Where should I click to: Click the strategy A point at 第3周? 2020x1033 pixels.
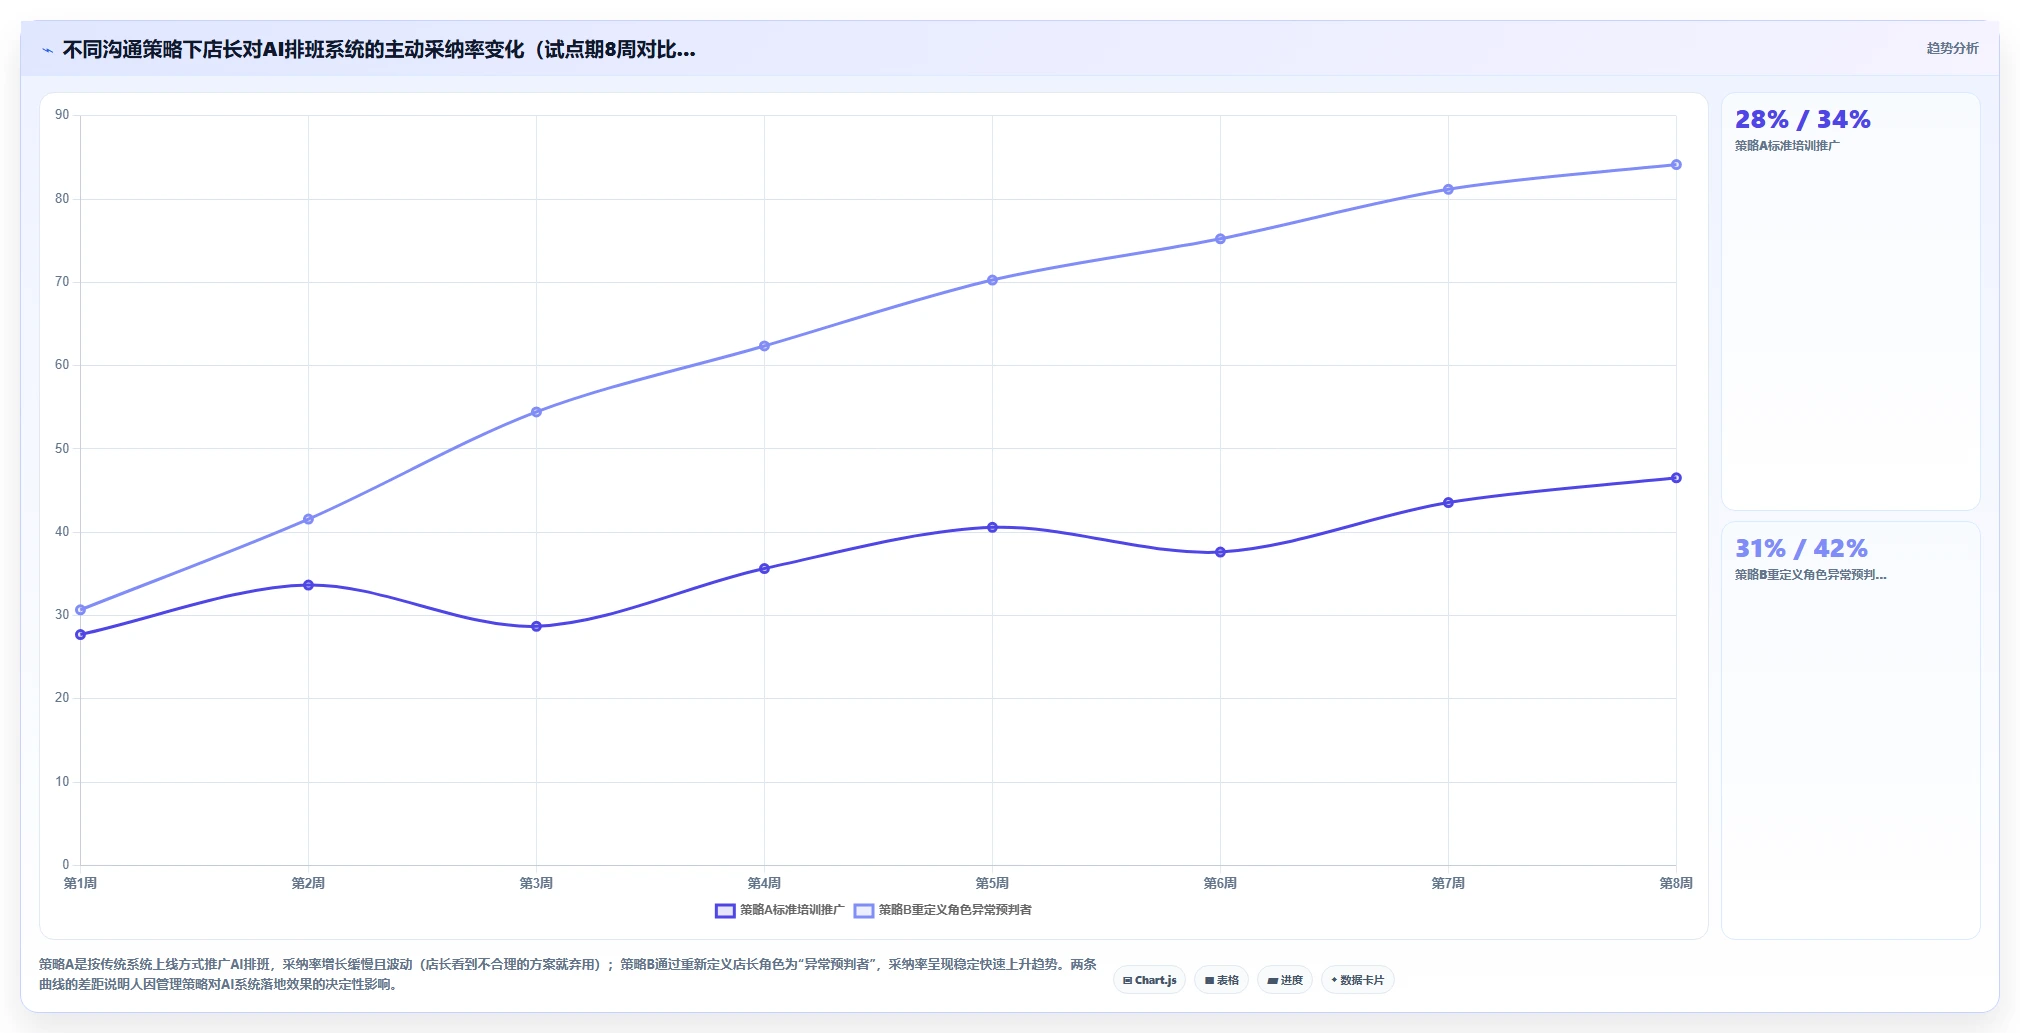click(x=536, y=627)
